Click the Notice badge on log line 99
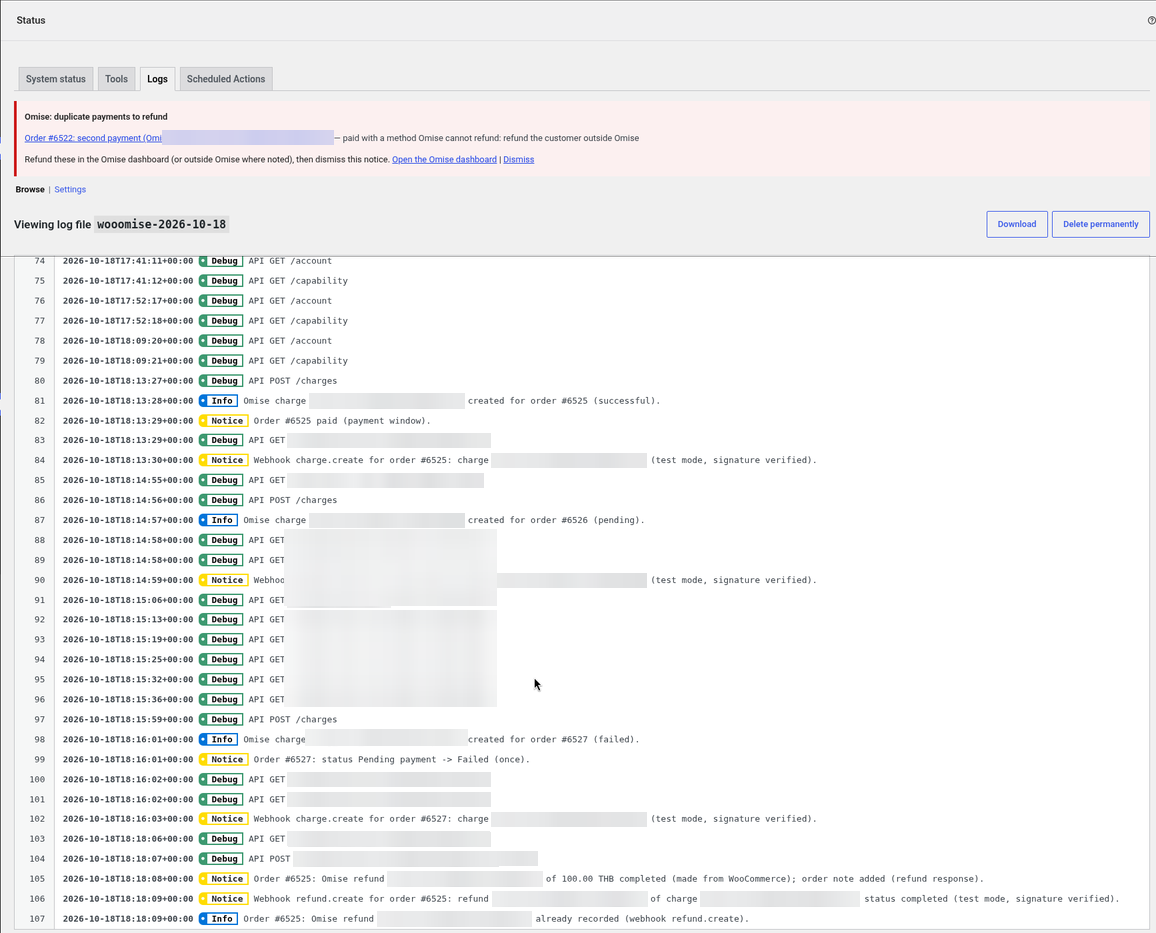 pyautogui.click(x=223, y=759)
